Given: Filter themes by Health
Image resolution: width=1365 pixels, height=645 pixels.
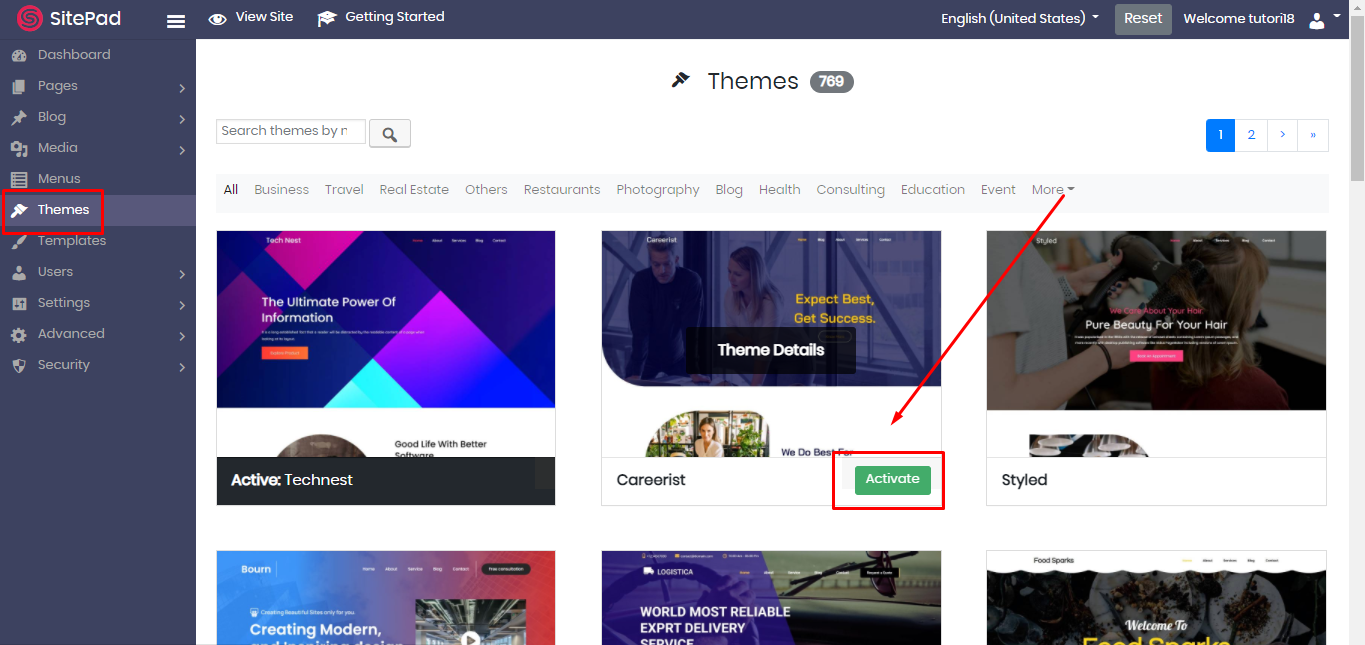Looking at the screenshot, I should (780, 189).
